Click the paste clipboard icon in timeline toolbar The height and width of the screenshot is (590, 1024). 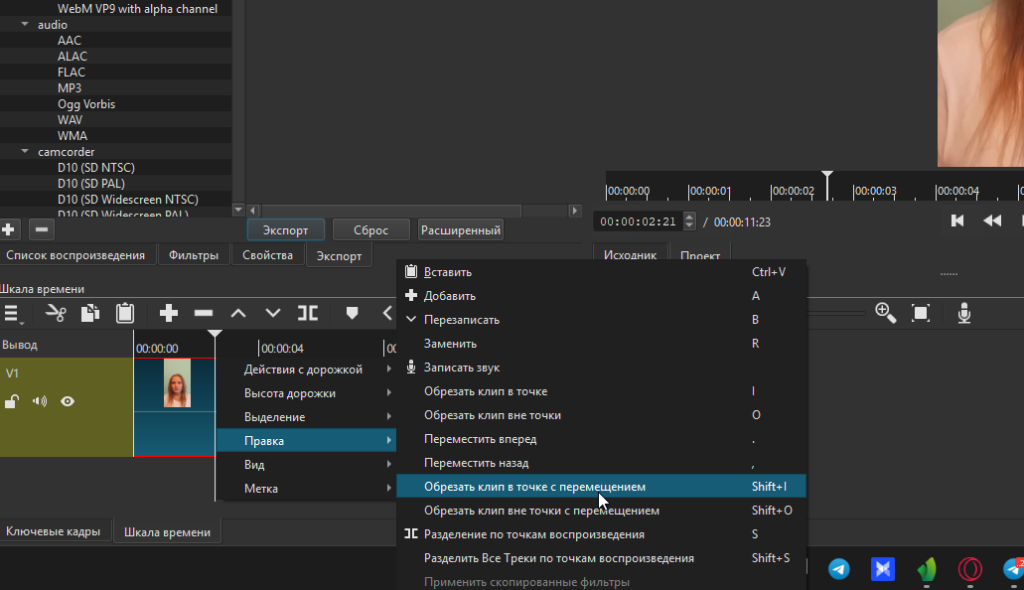click(125, 314)
